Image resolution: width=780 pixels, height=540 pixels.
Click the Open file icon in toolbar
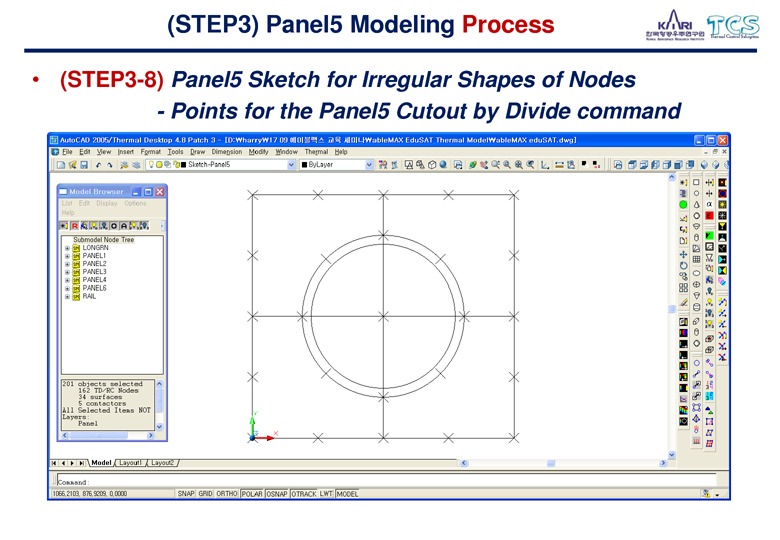pos(73,165)
